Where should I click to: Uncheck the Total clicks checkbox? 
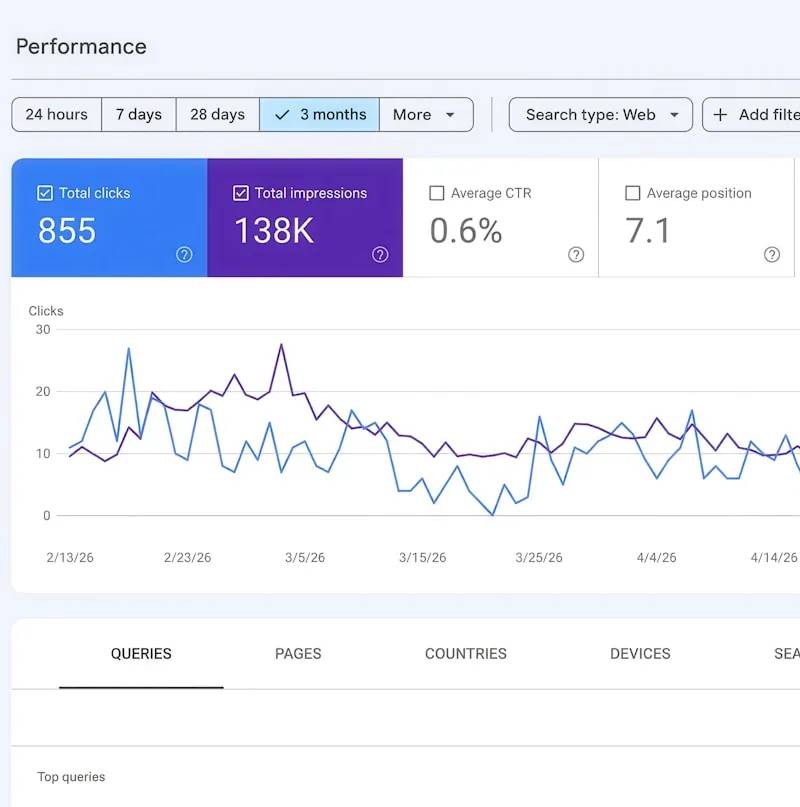tap(45, 193)
